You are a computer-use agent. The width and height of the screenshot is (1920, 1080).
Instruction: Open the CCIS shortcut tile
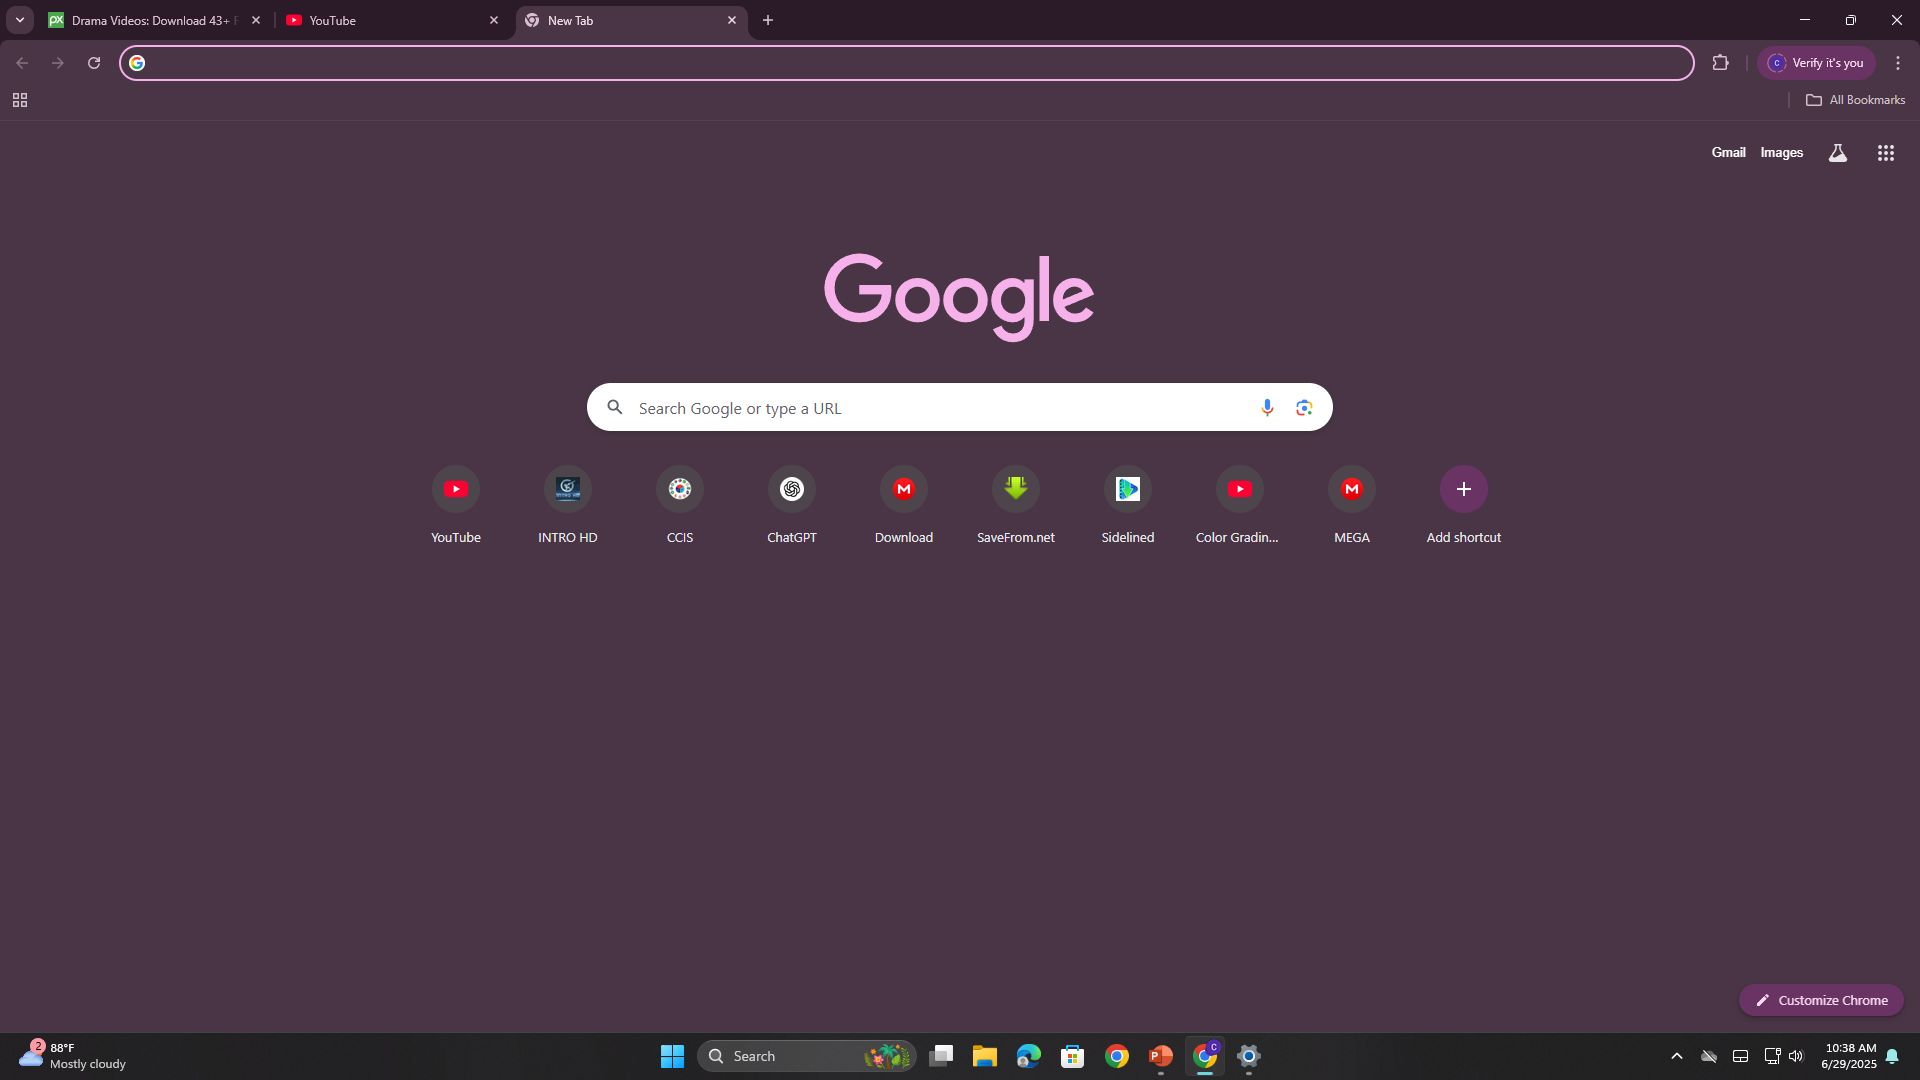tap(680, 505)
